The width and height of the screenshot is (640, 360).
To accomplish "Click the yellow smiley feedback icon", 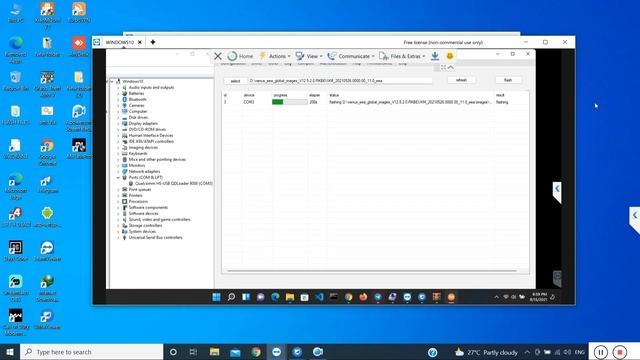I will pos(449,56).
